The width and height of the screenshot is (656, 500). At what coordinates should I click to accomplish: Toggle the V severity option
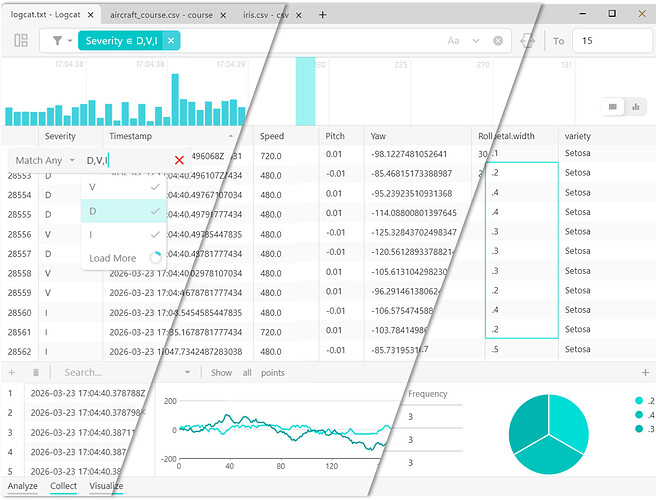[122, 187]
